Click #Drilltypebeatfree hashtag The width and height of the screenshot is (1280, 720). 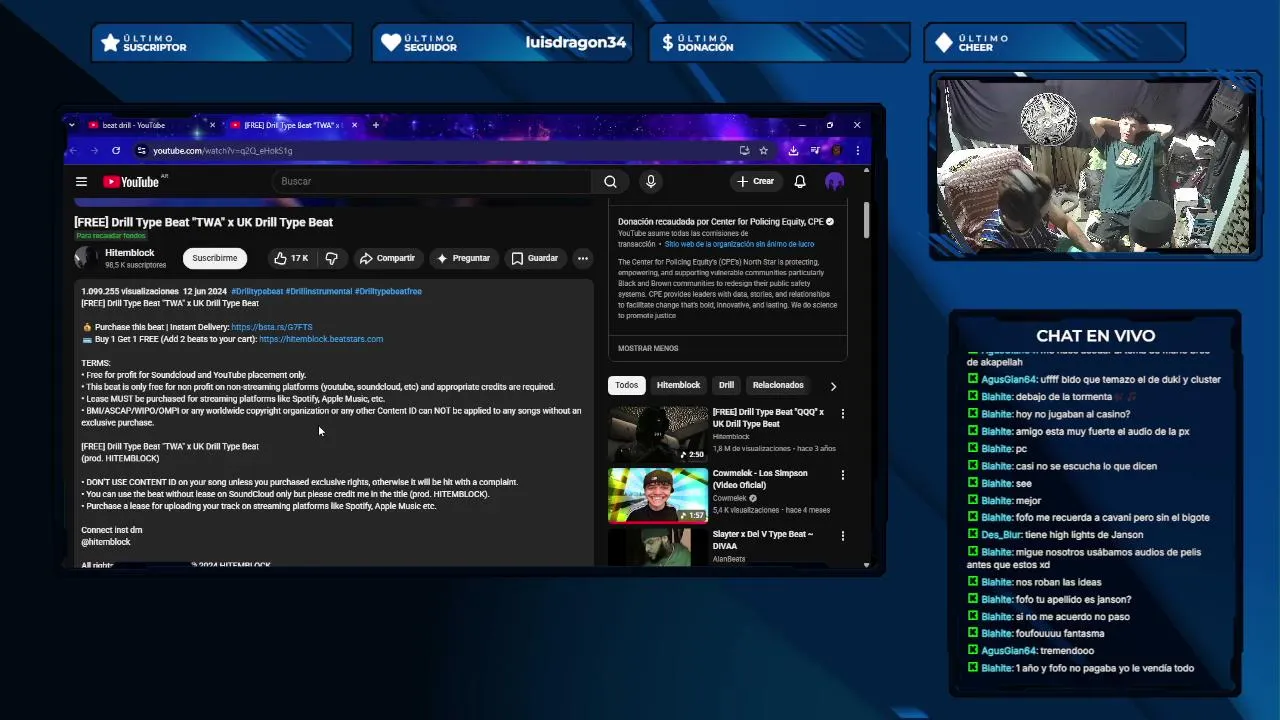(388, 291)
